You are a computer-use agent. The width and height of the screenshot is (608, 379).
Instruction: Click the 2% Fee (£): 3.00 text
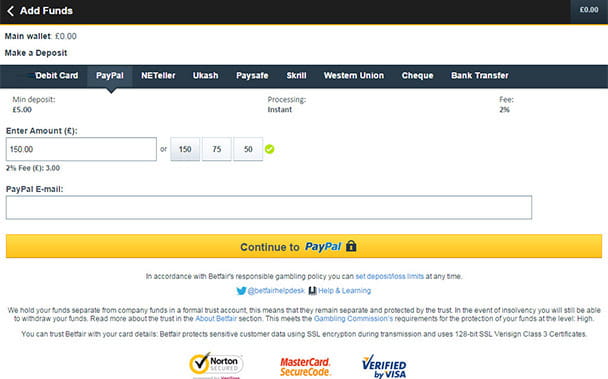[33, 168]
